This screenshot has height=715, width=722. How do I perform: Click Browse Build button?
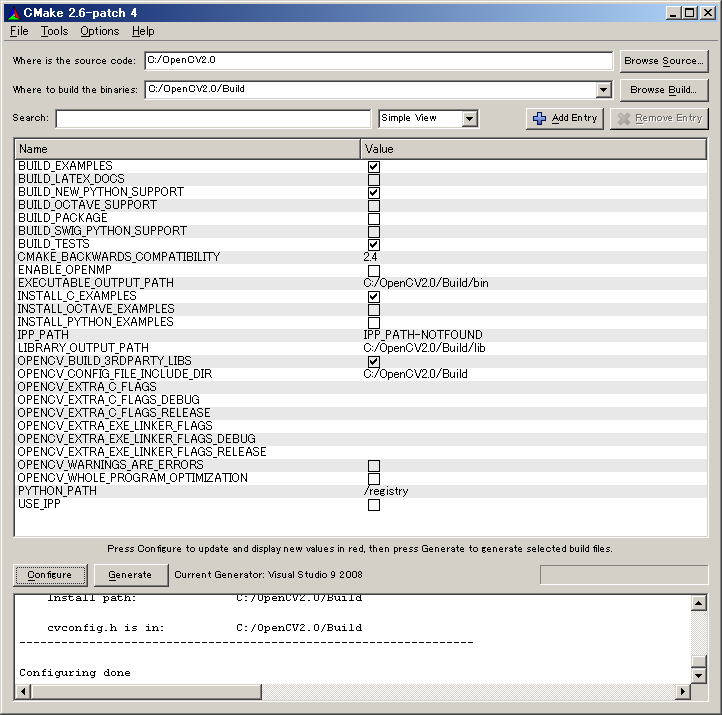point(664,90)
